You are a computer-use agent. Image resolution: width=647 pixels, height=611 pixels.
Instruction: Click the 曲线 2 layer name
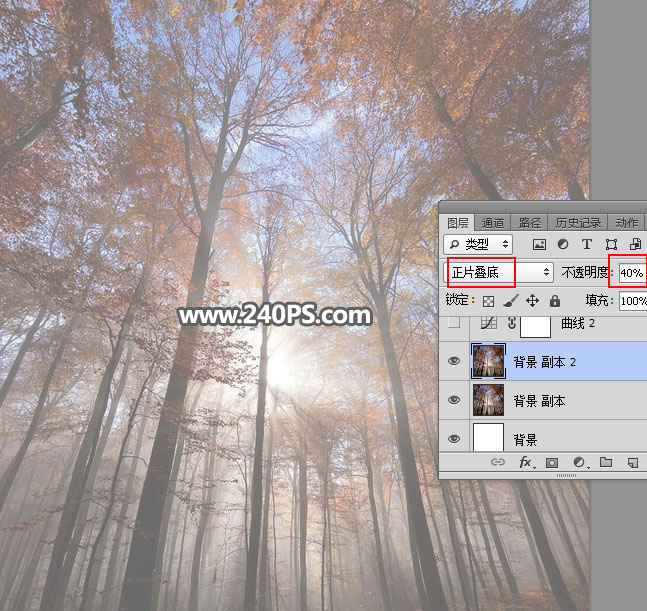(578, 323)
